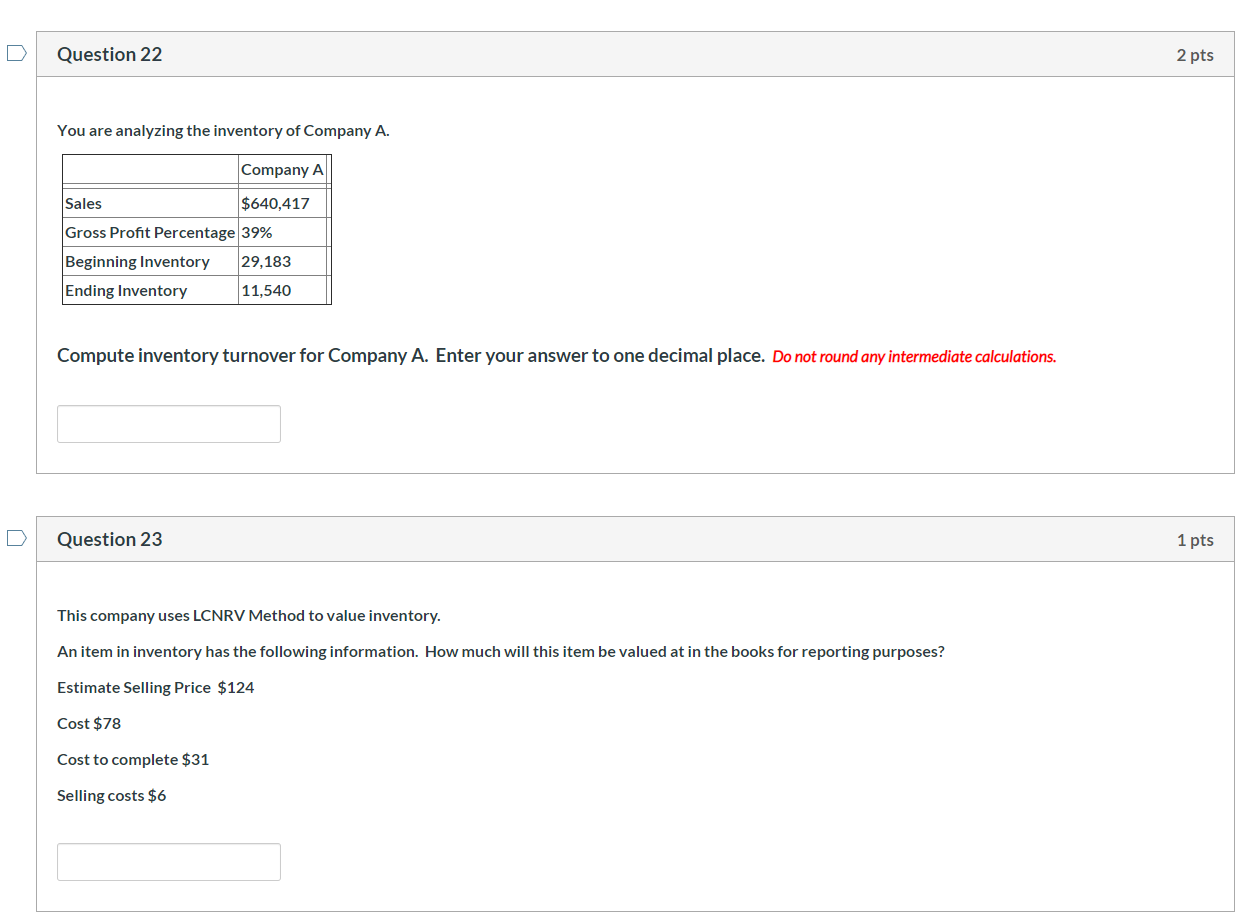The height and width of the screenshot is (912, 1258).
Task: Click "You are analyzing the inventory of Company A."
Action: [223, 131]
